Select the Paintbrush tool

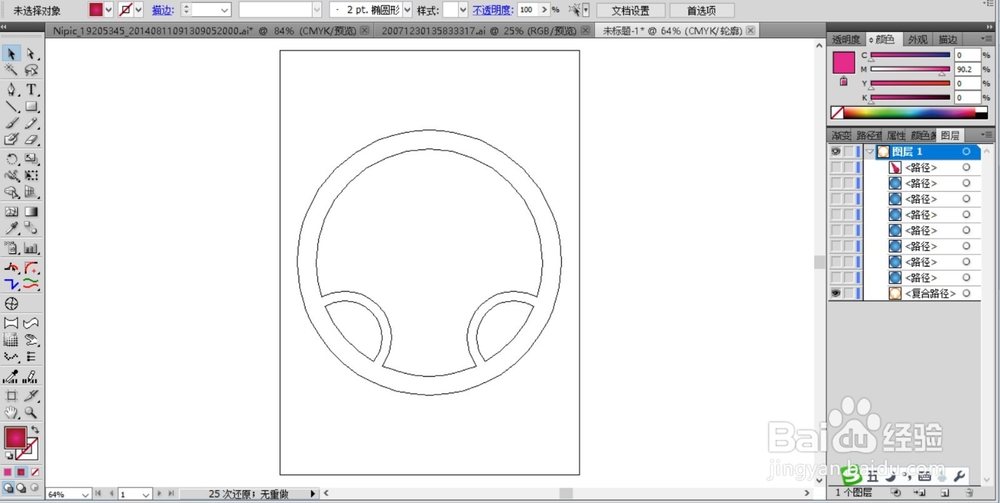pyautogui.click(x=11, y=123)
